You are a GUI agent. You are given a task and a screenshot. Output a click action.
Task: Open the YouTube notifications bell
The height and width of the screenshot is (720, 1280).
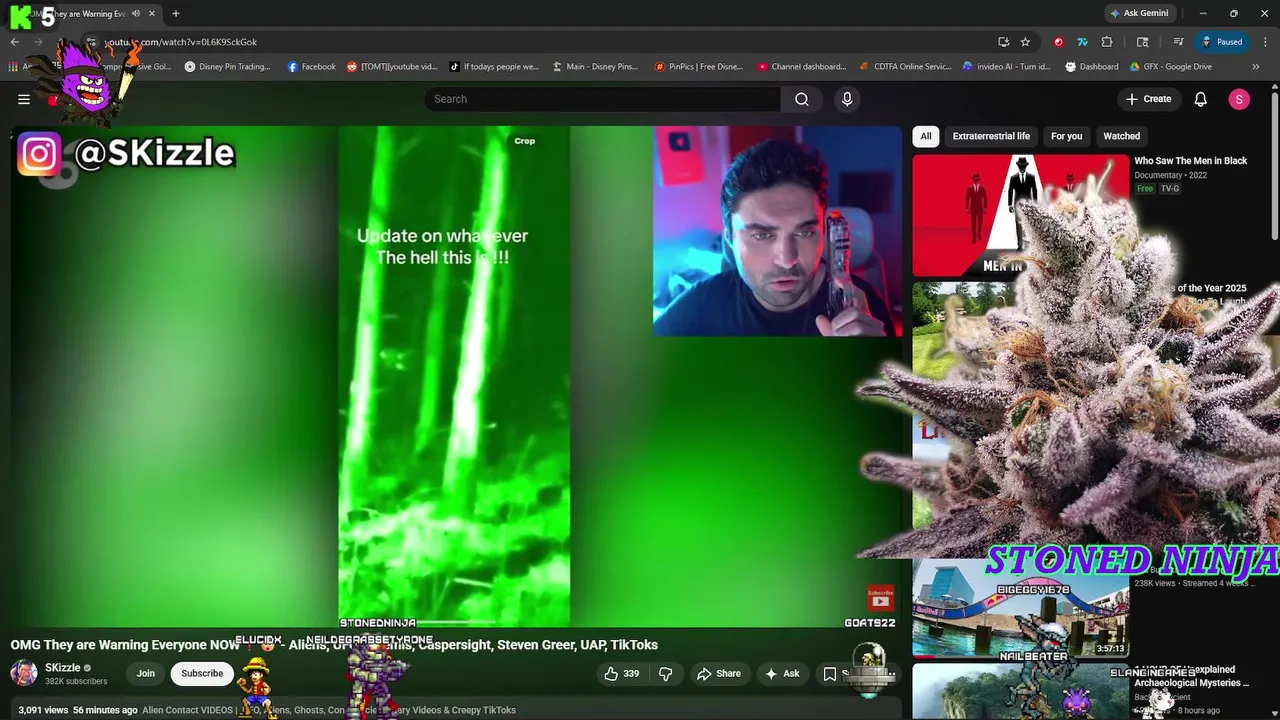click(1201, 99)
